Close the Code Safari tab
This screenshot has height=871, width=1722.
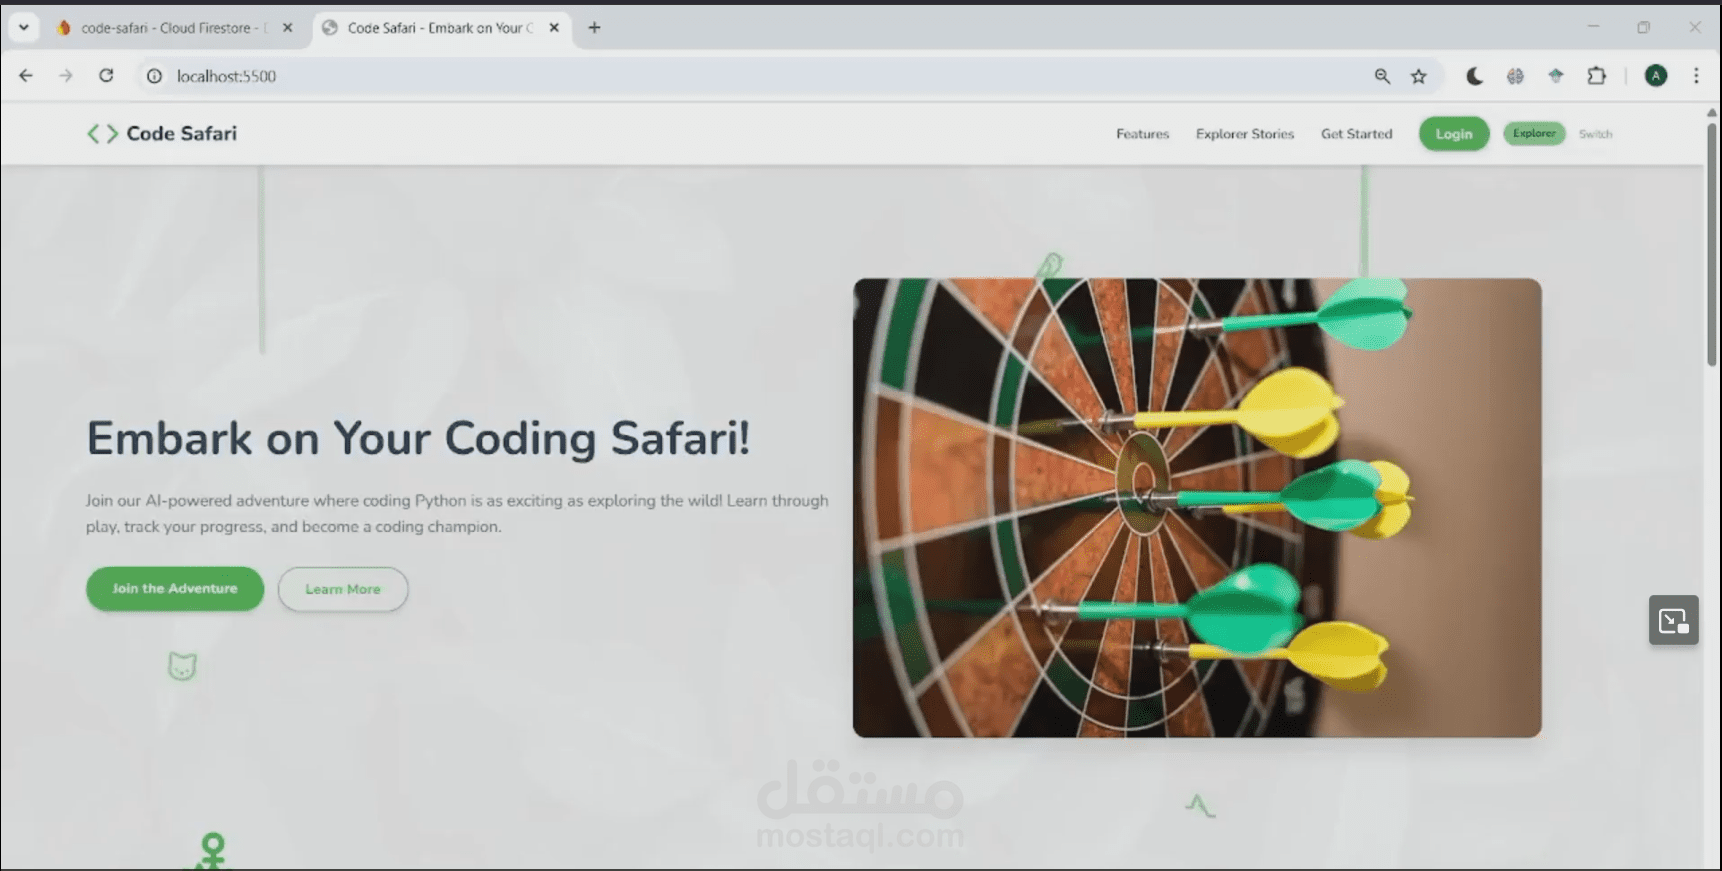tap(554, 28)
